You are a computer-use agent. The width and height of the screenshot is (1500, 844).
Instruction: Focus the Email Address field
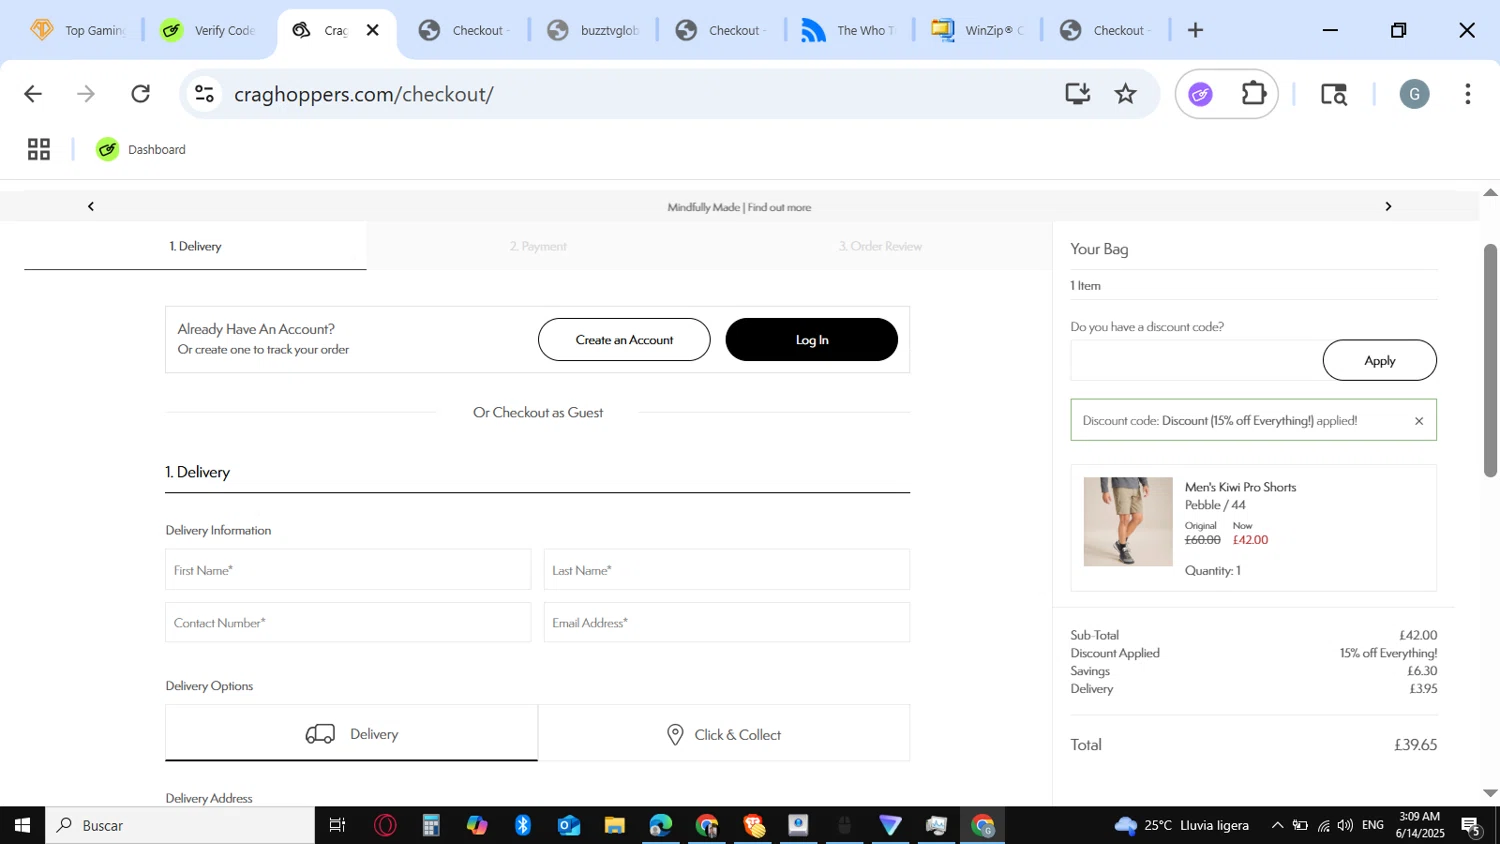[727, 622]
